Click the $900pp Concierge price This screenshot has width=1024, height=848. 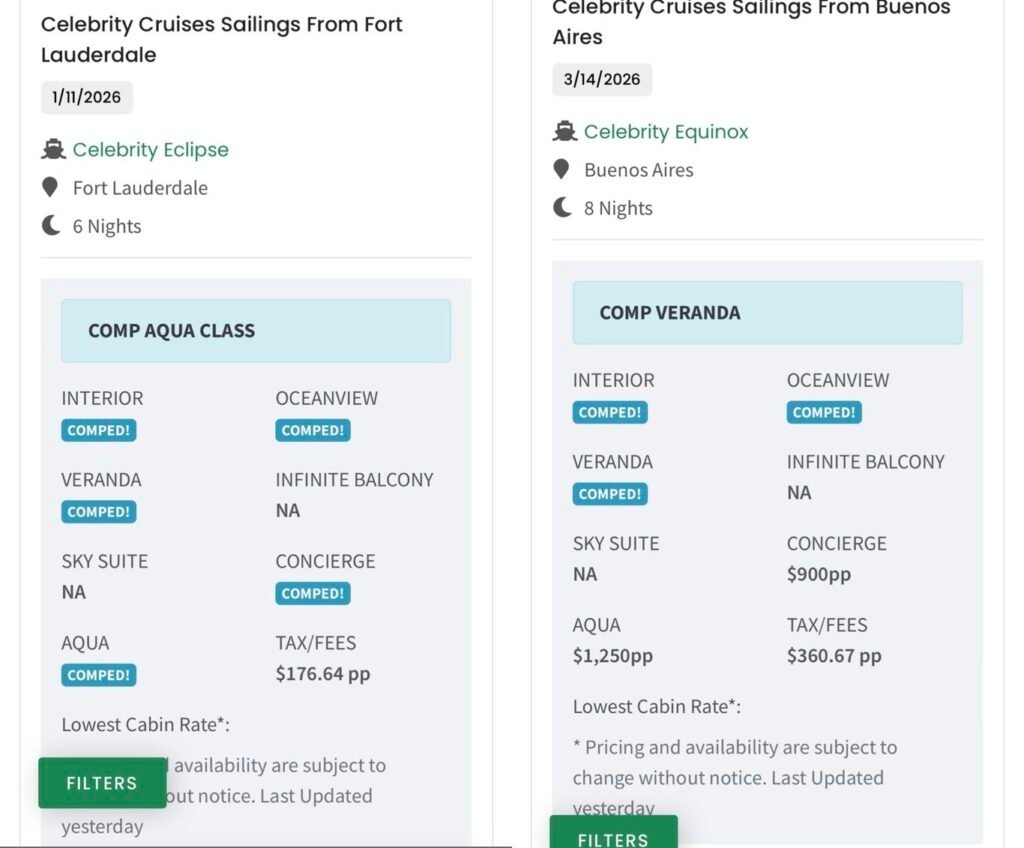pyautogui.click(x=819, y=574)
